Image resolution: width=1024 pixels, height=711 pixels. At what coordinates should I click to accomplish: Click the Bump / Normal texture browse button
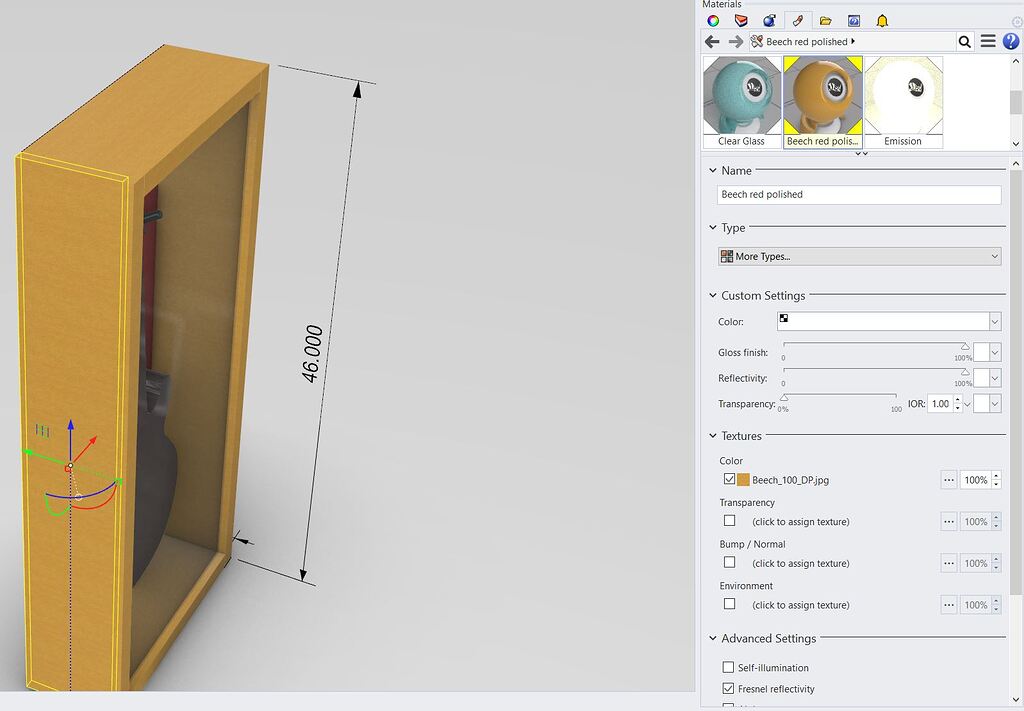click(948, 563)
